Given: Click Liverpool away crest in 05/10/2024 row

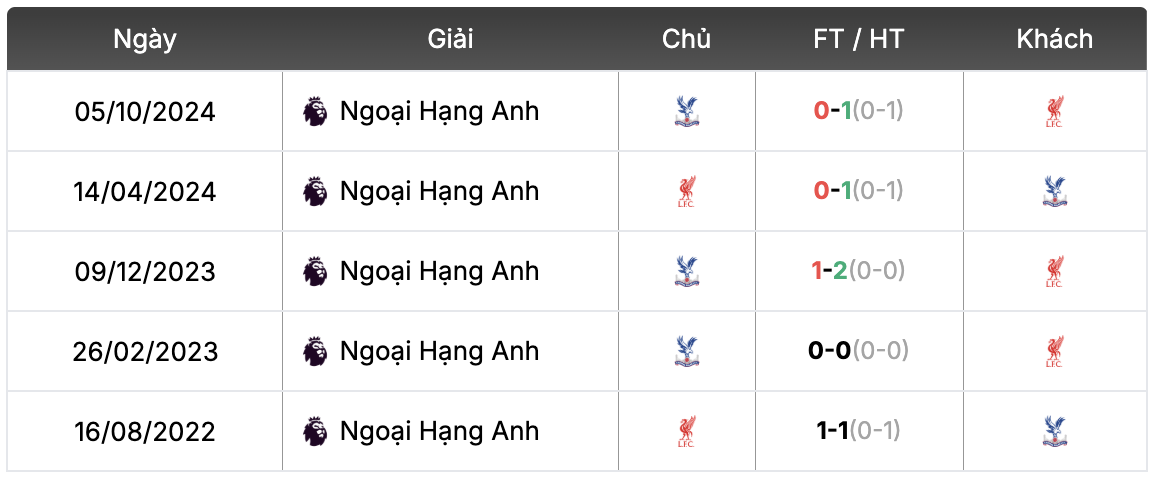Looking at the screenshot, I should click(1055, 111).
